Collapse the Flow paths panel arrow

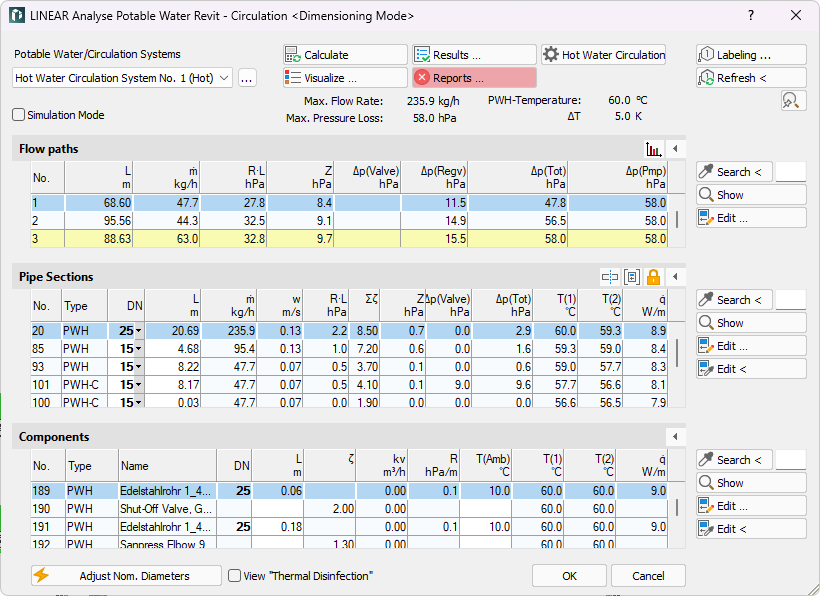(x=675, y=149)
